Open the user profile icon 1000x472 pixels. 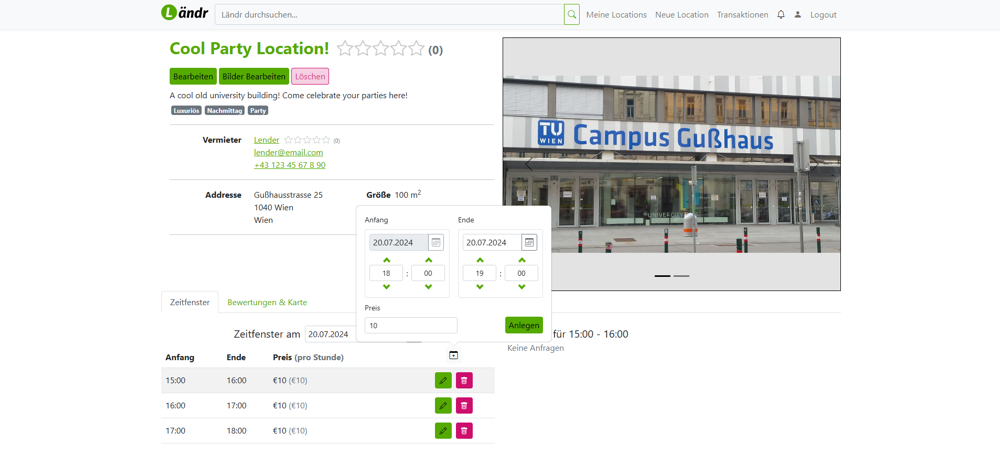tap(798, 15)
